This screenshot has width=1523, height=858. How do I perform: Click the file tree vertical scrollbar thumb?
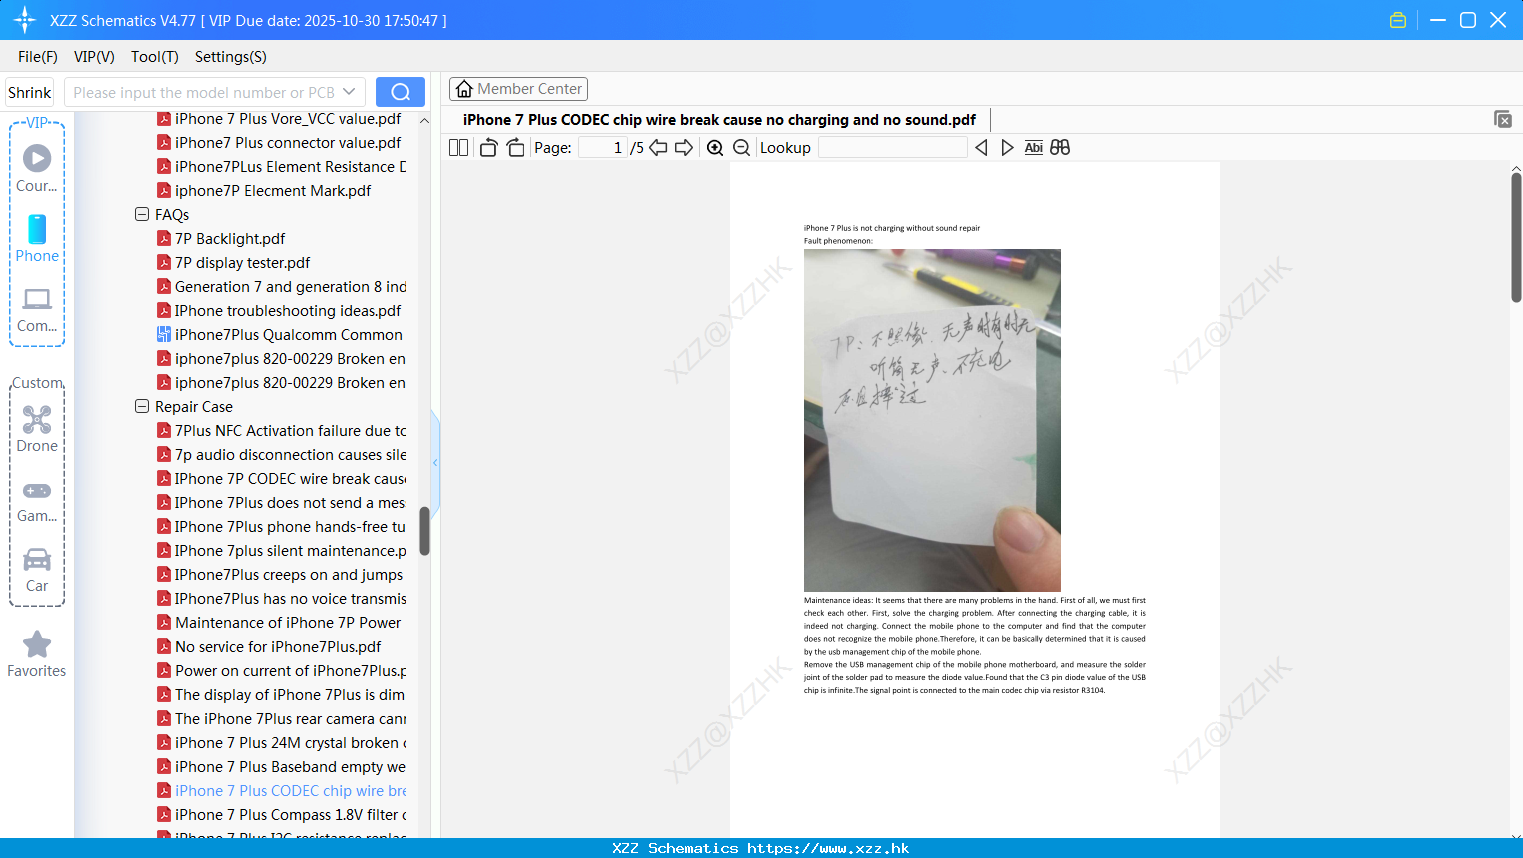tap(424, 531)
